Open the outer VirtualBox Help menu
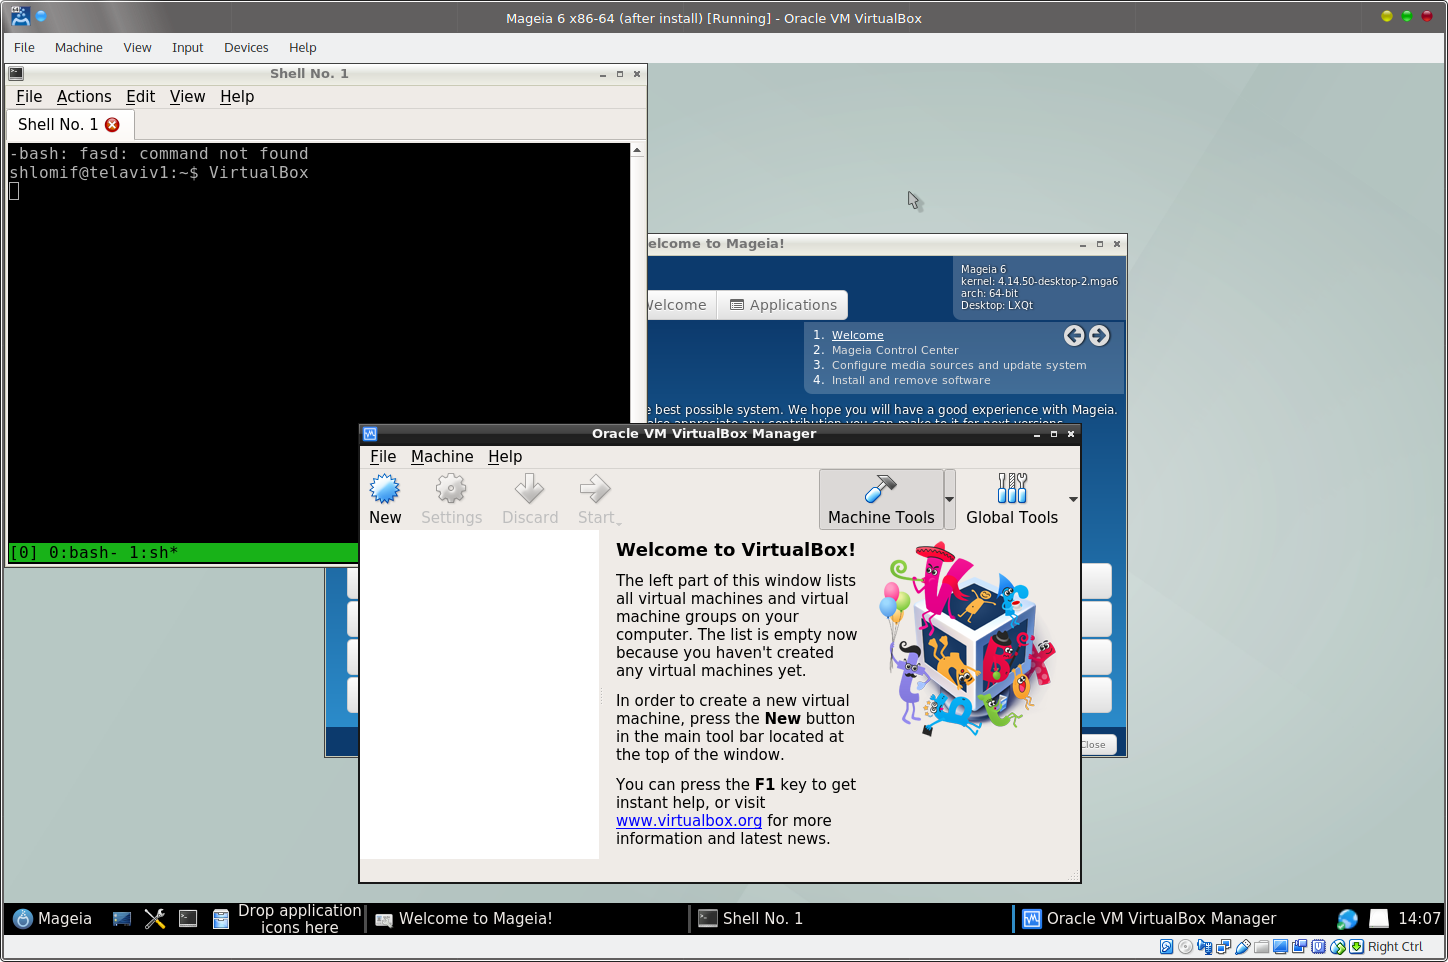1448x962 pixels. [303, 47]
